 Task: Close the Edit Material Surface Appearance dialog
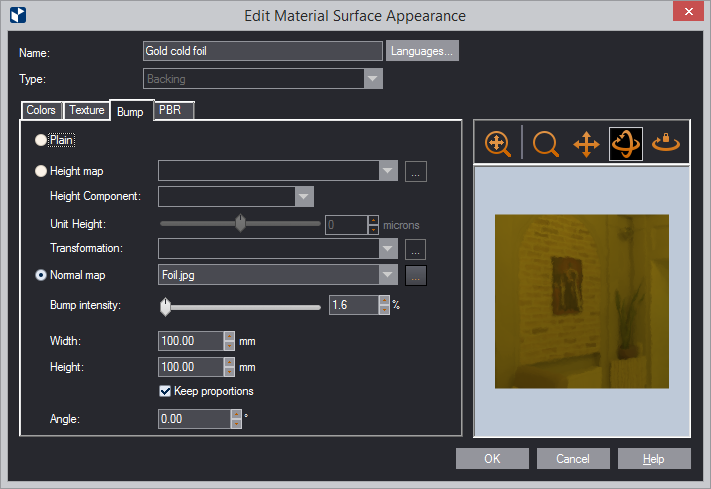click(x=688, y=11)
